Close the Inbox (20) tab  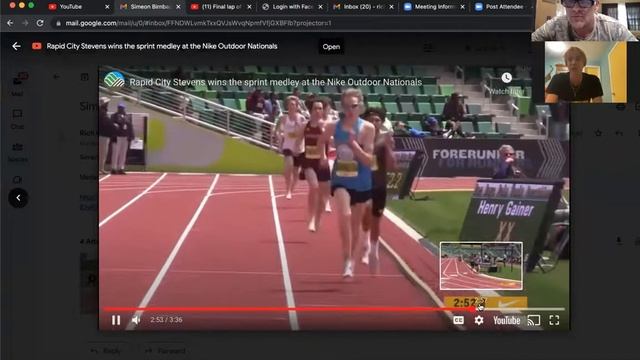pos(391,7)
